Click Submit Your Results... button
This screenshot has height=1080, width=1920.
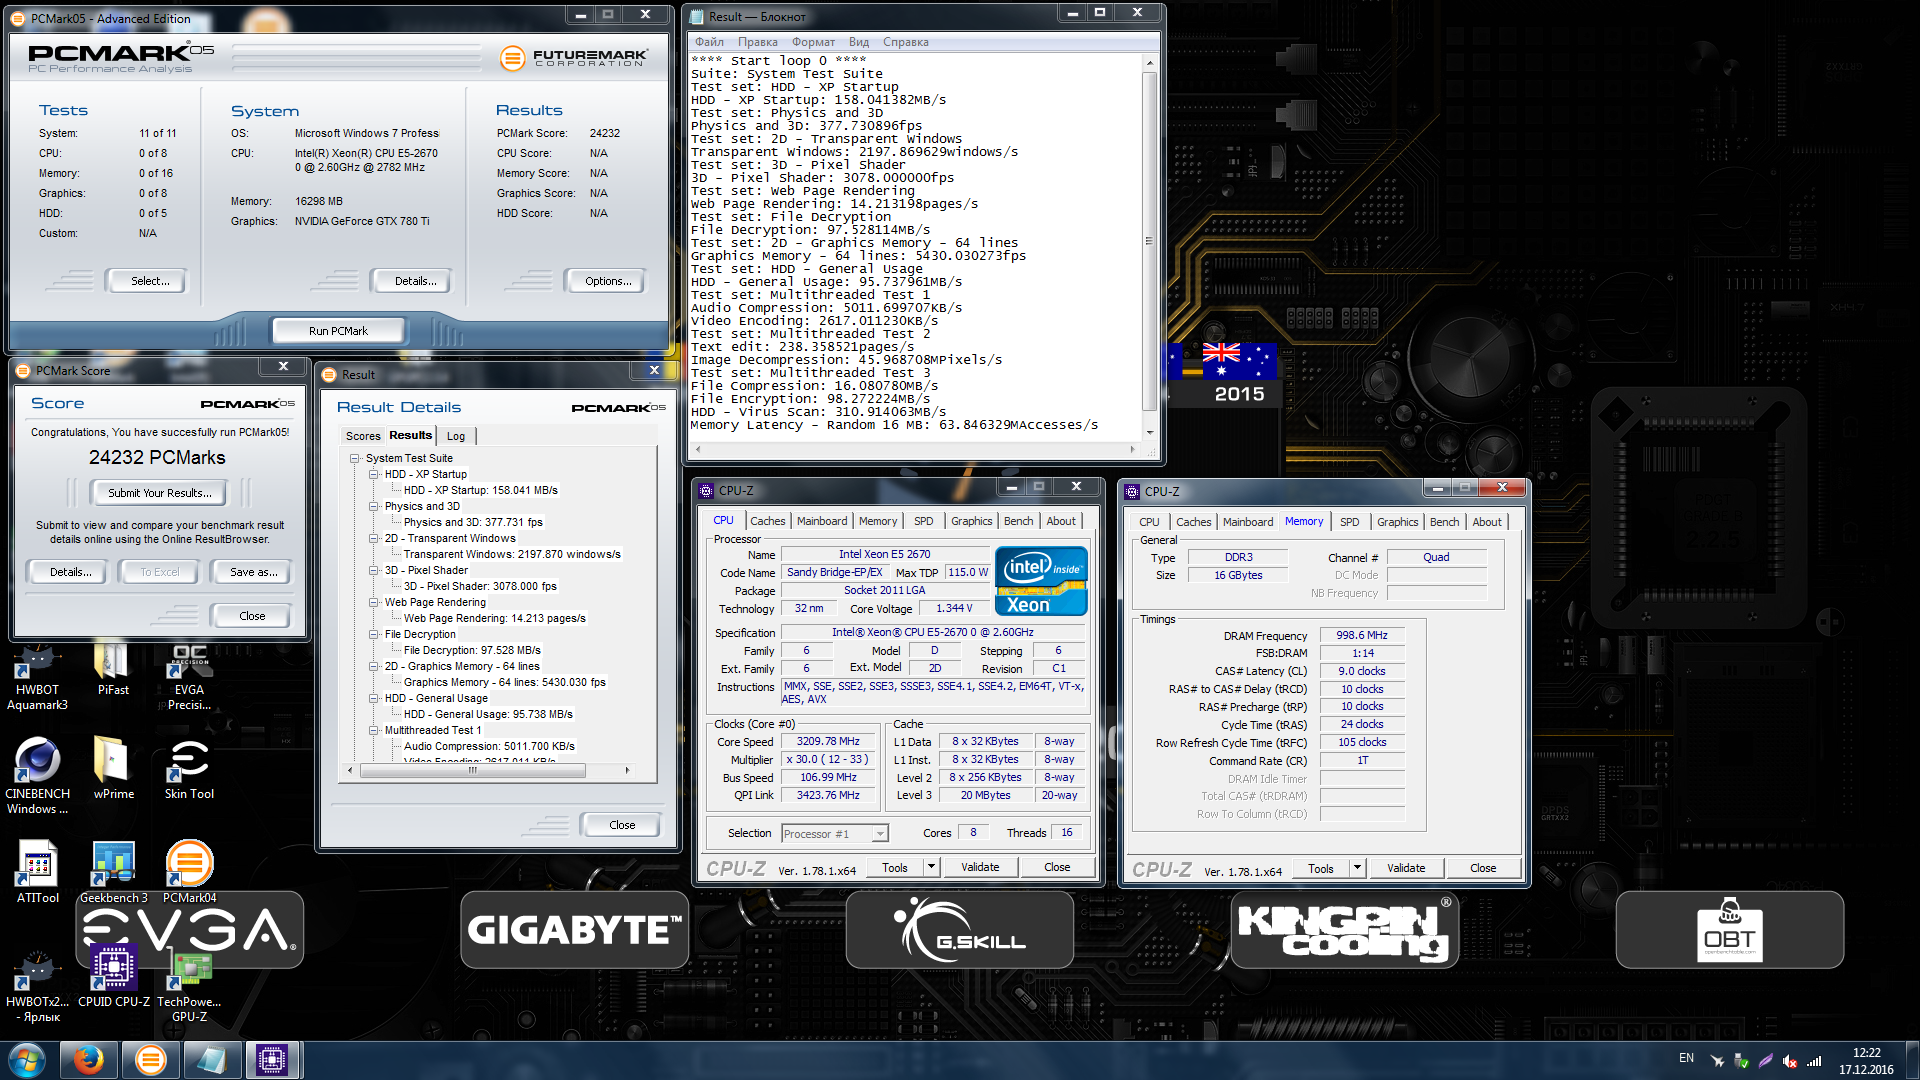(160, 493)
